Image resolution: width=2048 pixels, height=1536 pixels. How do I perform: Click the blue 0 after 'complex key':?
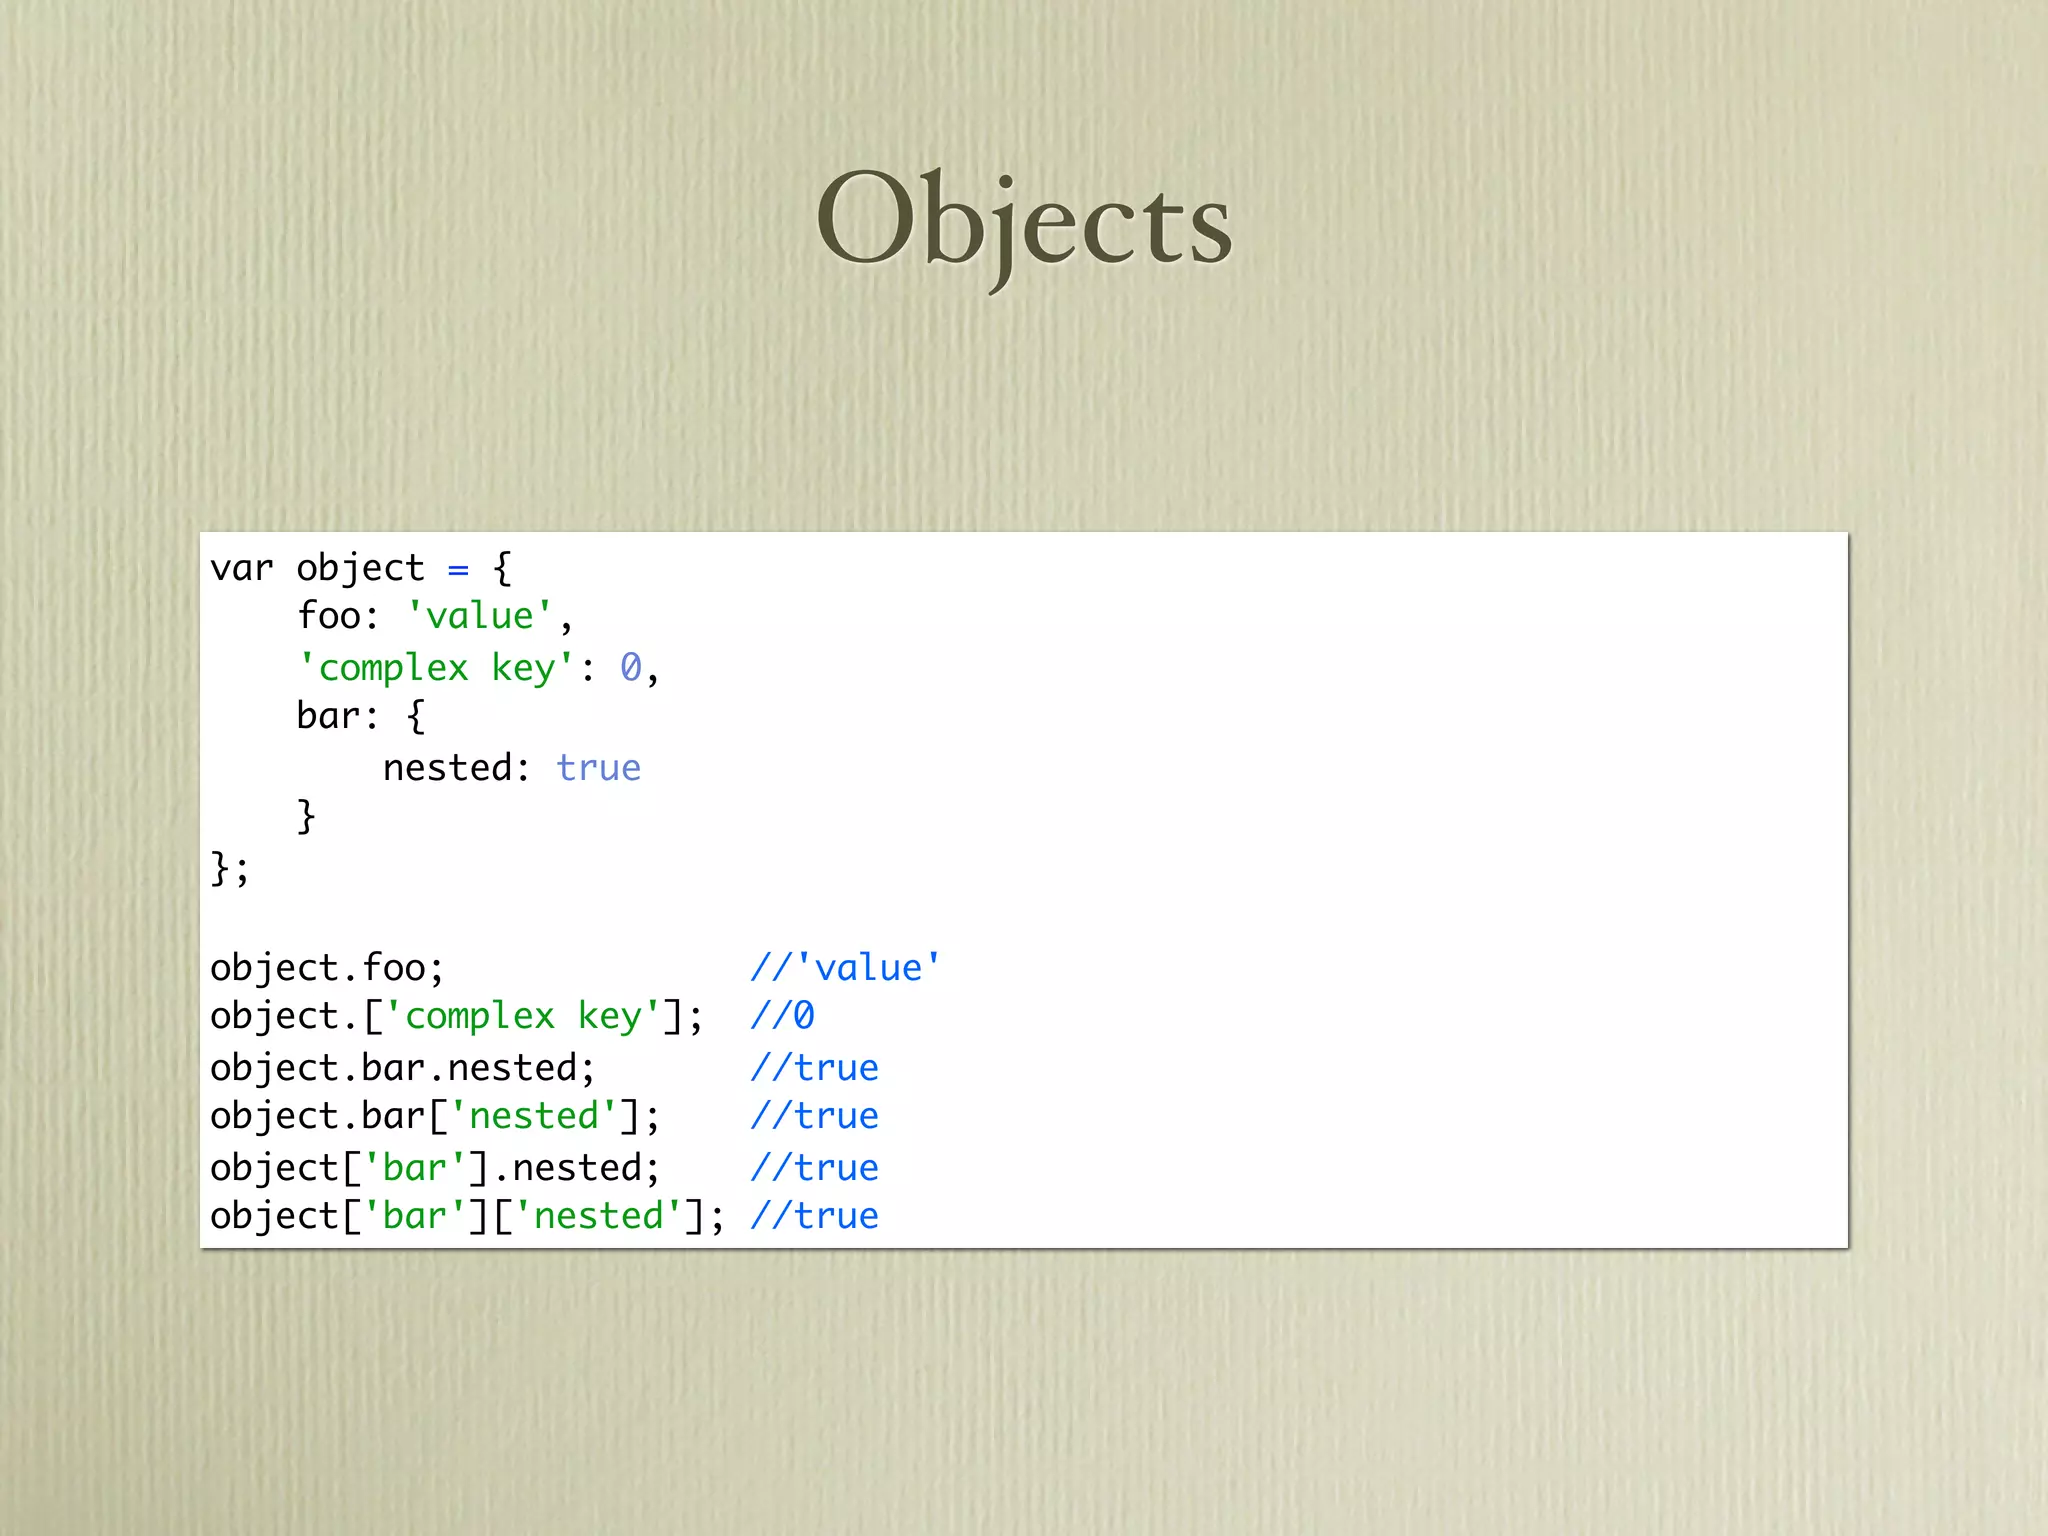630,667
